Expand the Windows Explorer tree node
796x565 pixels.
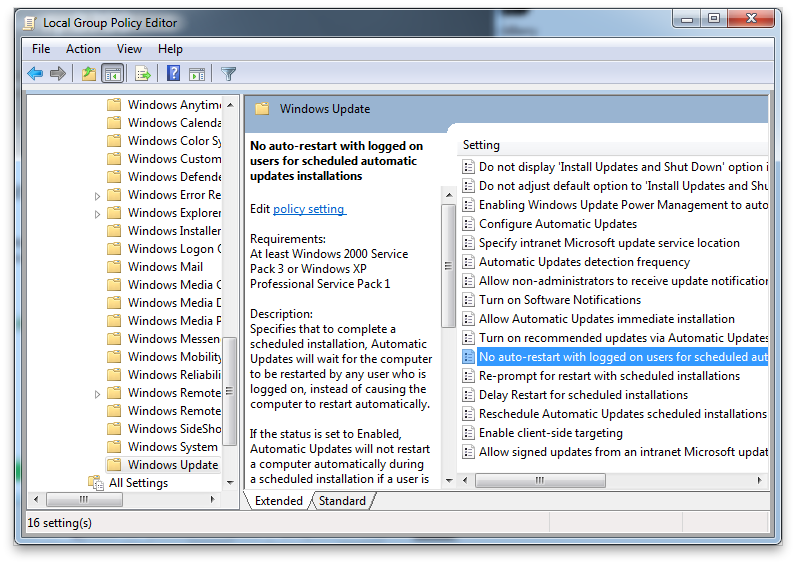[x=97, y=214]
